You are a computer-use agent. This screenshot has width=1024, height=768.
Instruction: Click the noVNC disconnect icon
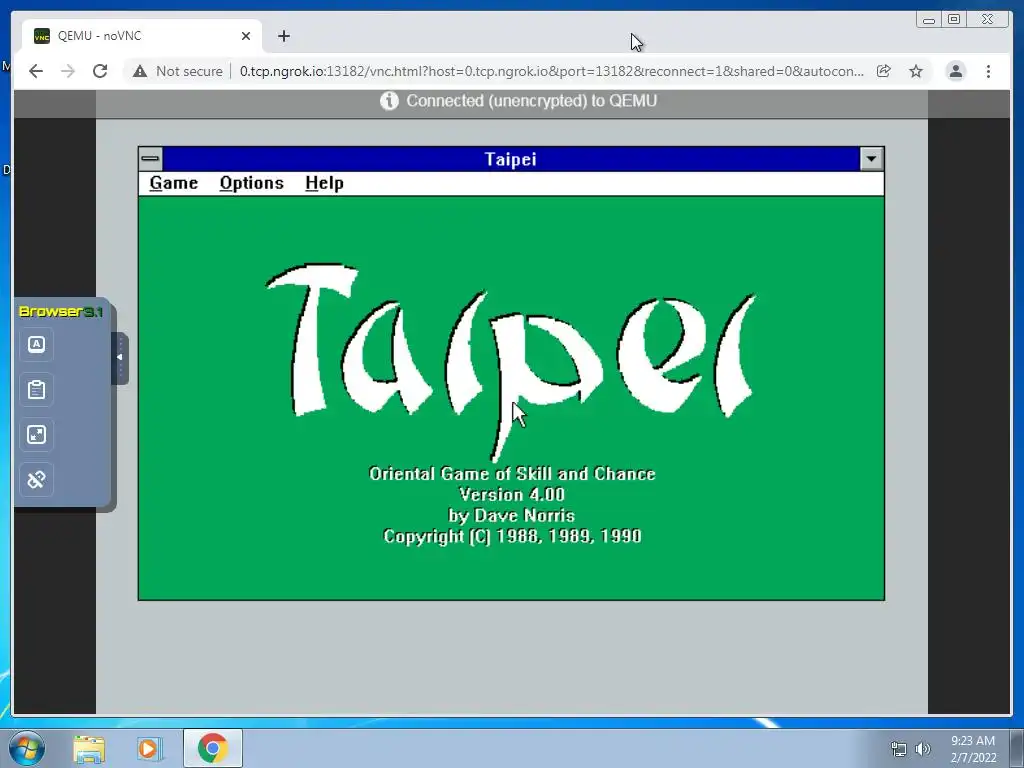tap(37, 480)
